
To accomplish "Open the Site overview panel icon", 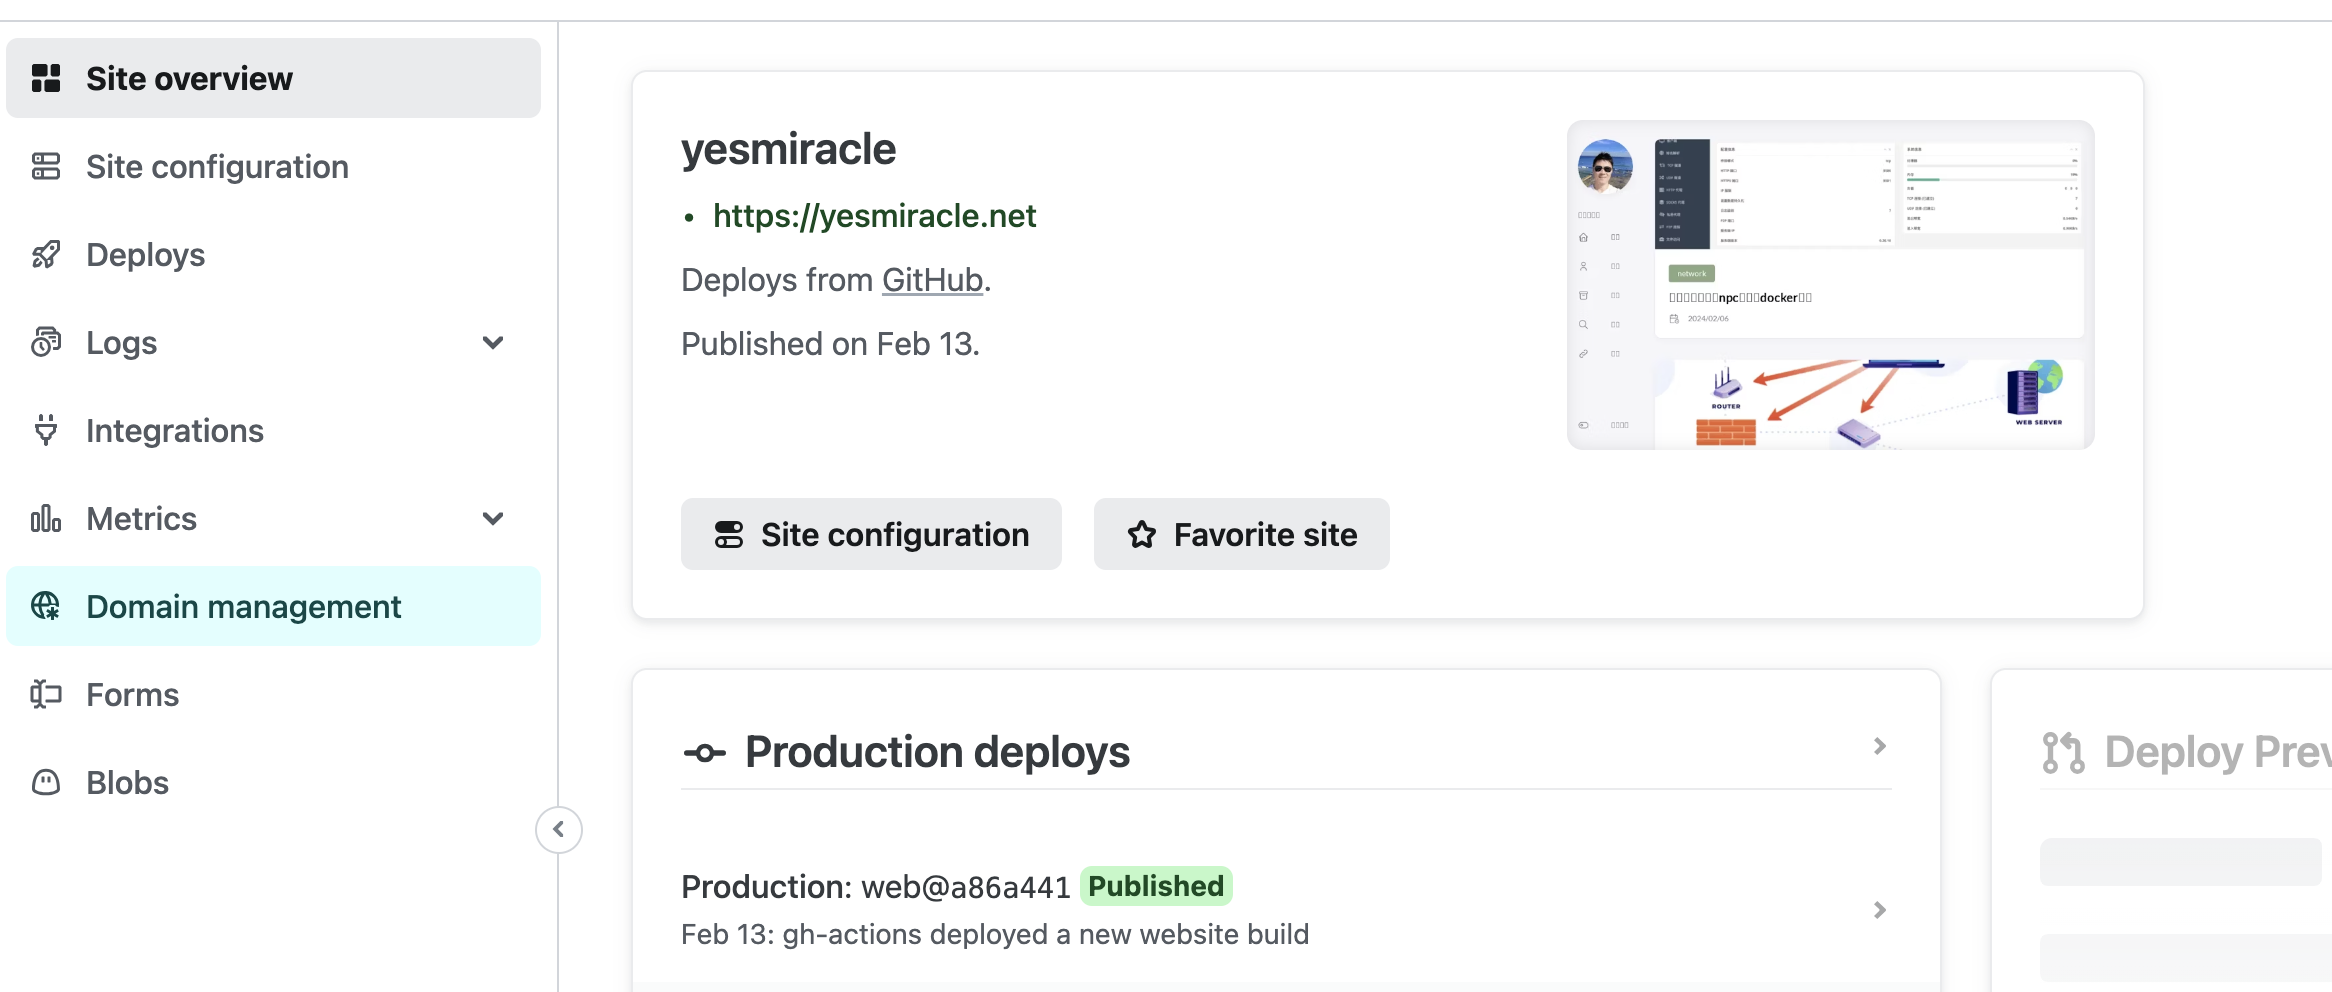I will (46, 77).
